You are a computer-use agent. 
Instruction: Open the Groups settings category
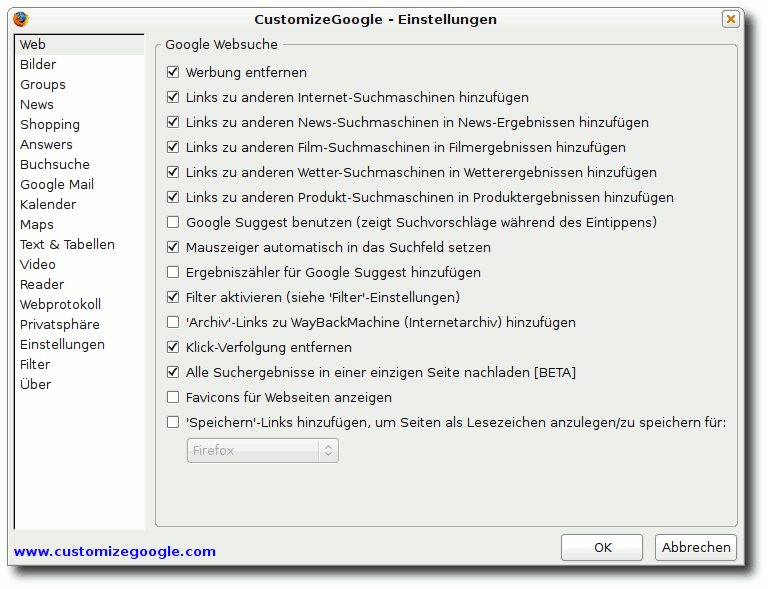pos(80,85)
